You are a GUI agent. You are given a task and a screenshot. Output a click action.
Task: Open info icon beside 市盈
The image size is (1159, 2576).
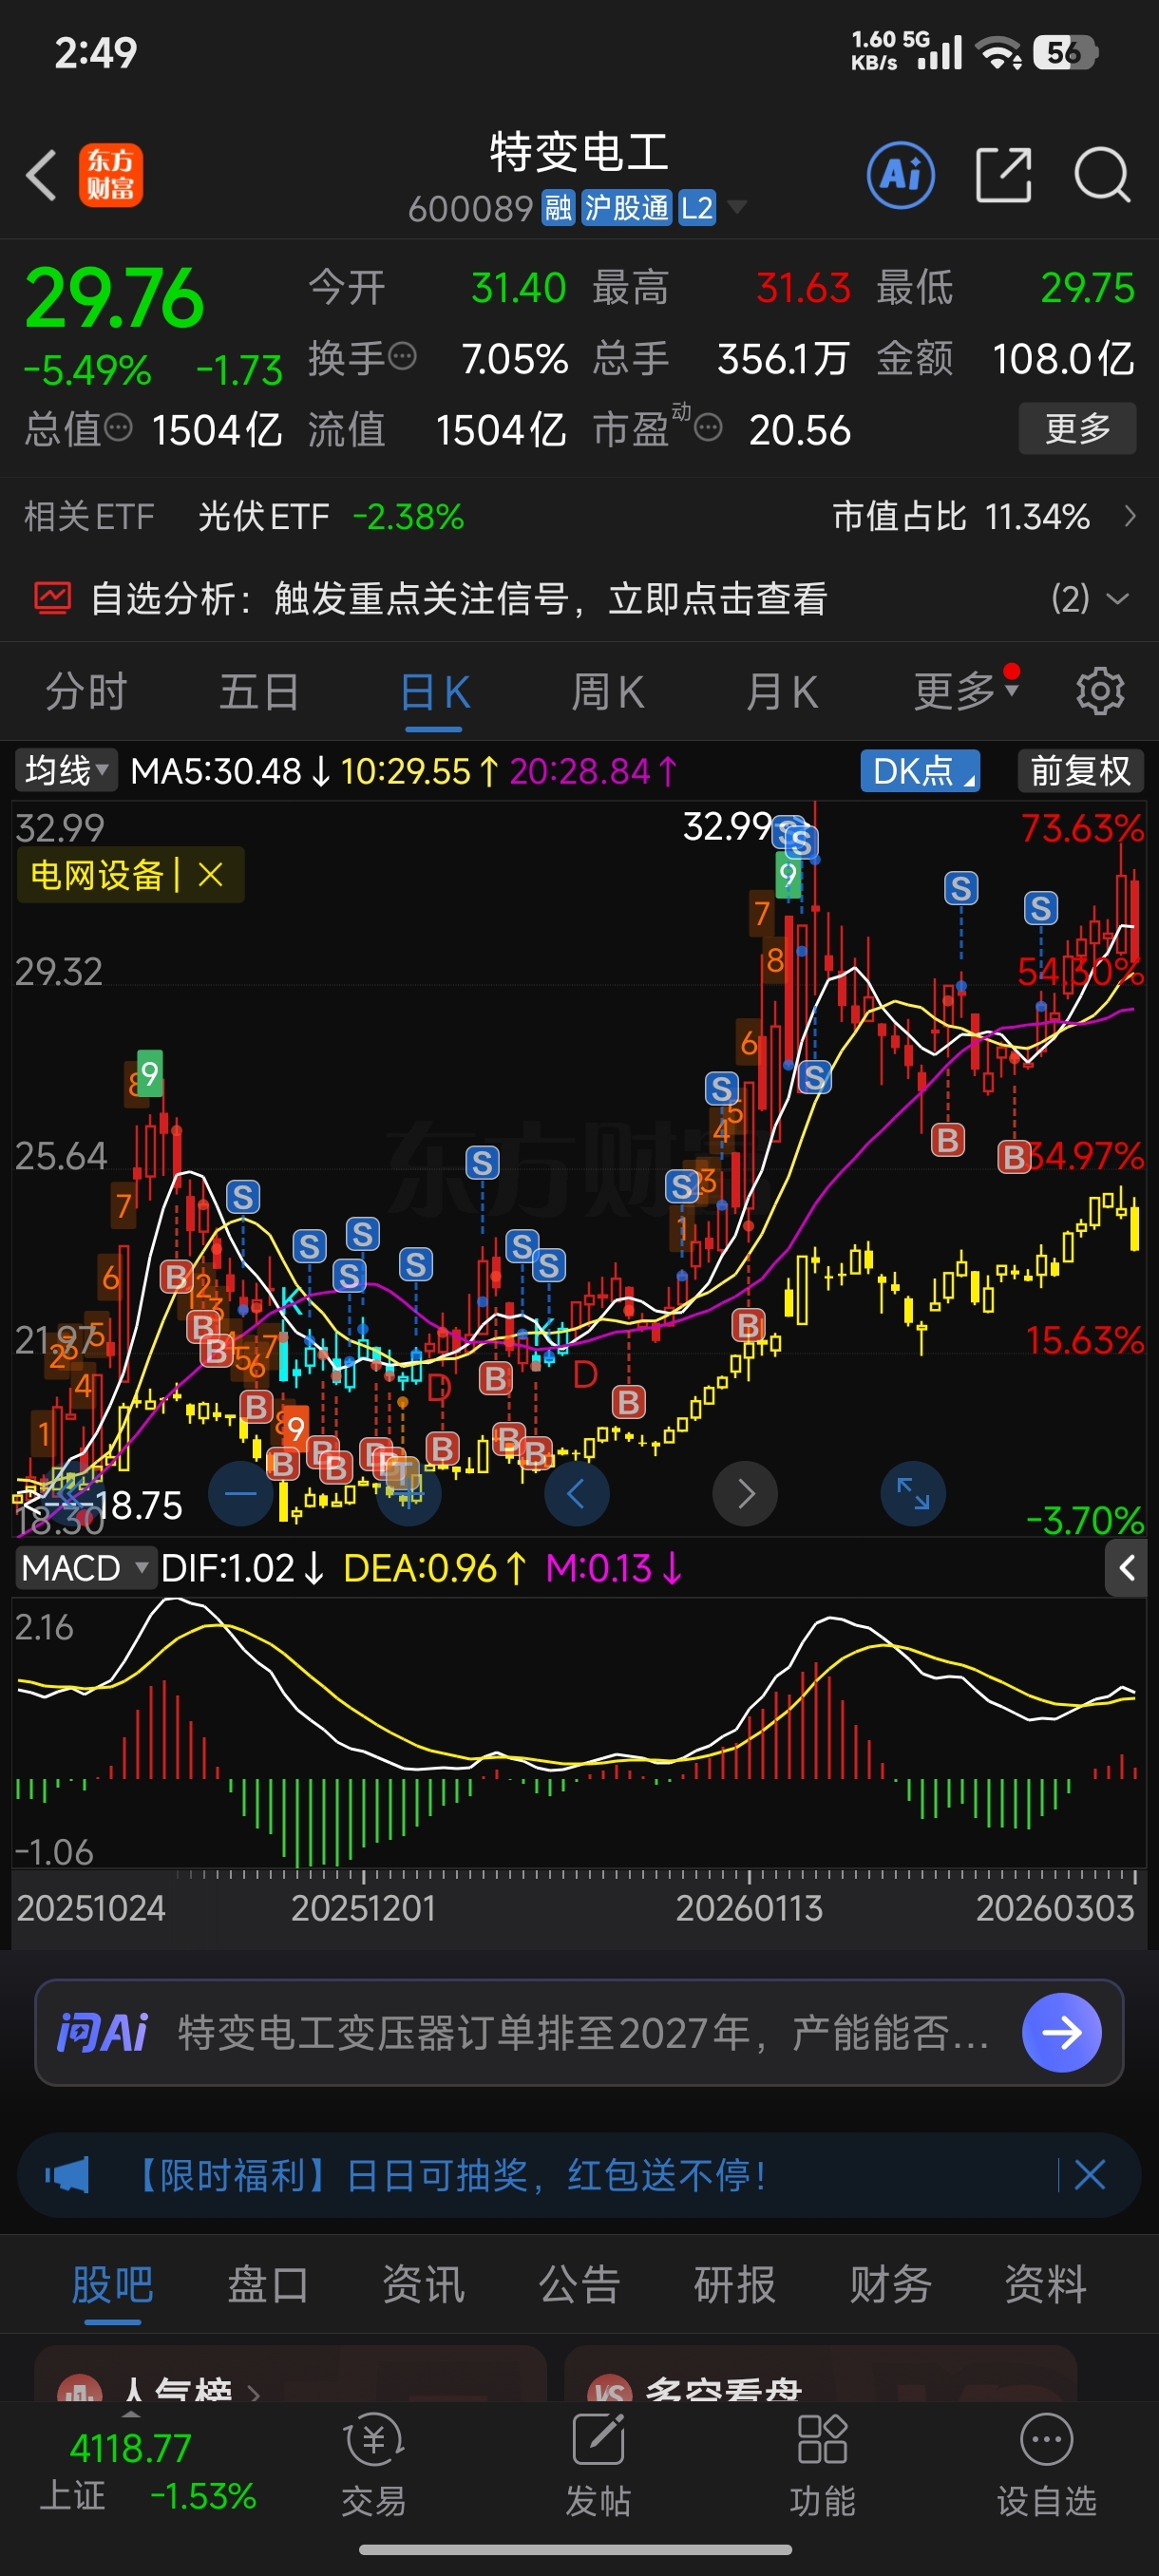click(x=708, y=429)
